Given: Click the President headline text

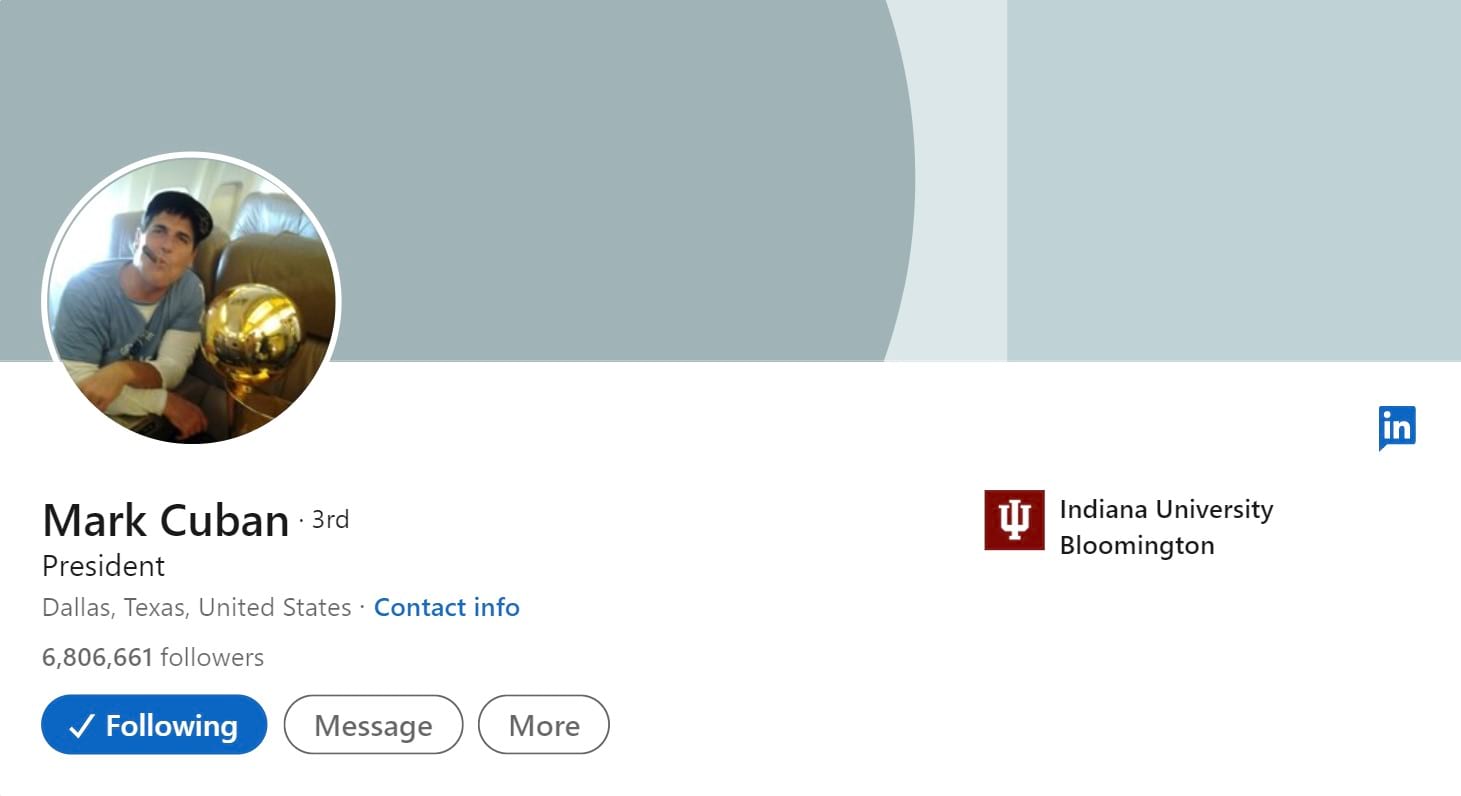Looking at the screenshot, I should click(x=104, y=566).
